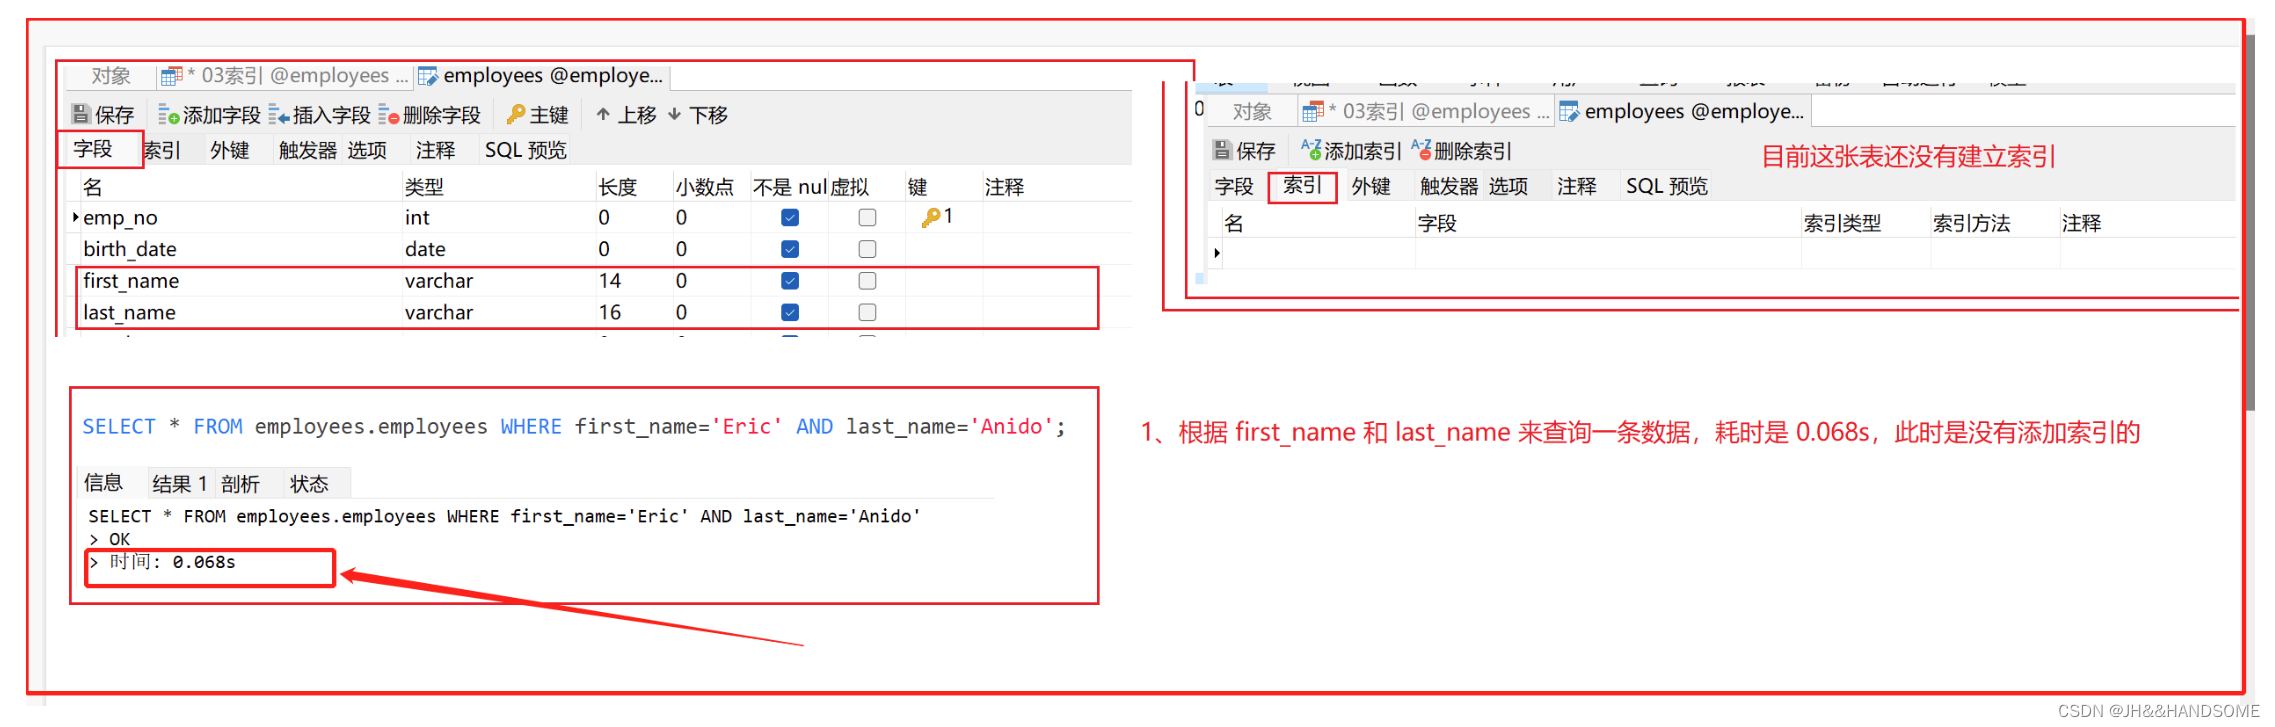
Task: Select the 对象 tab in left window
Action: pyautogui.click(x=111, y=76)
